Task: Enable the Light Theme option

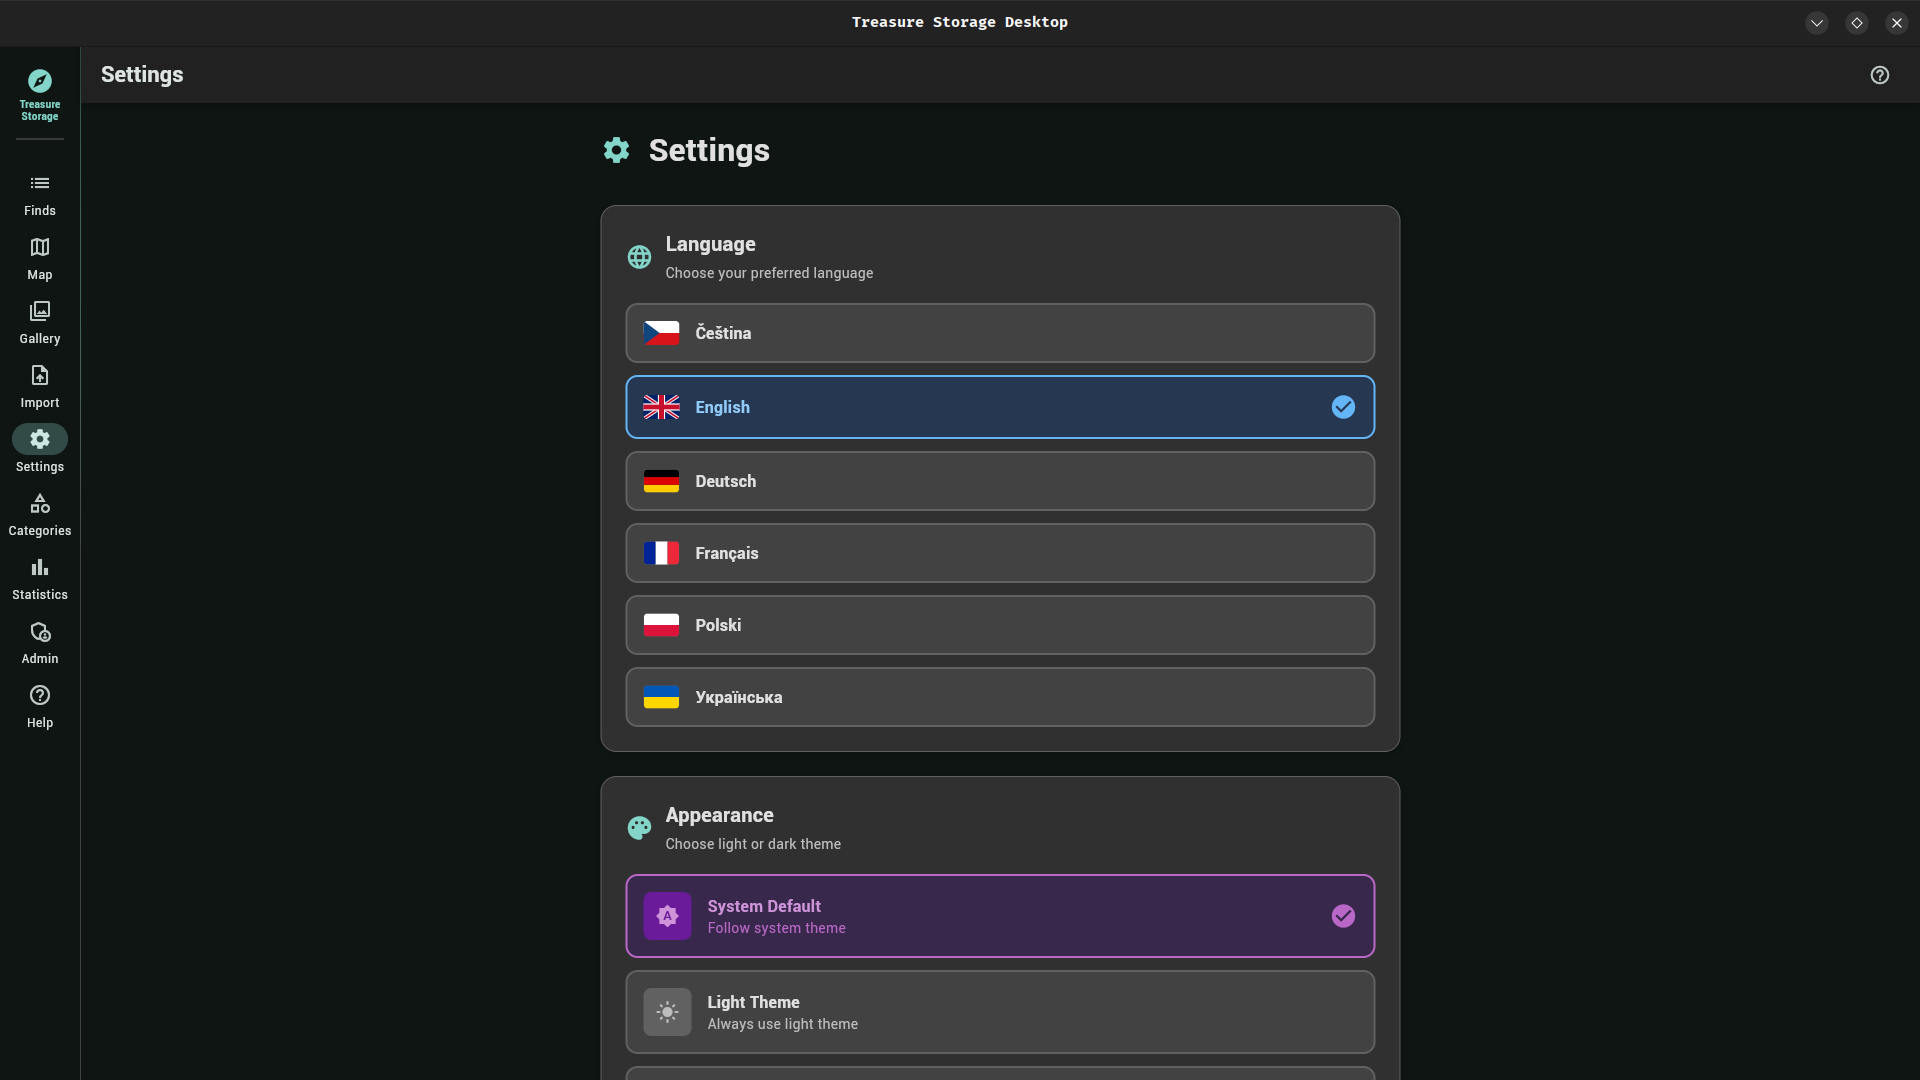Action: (x=1000, y=1011)
